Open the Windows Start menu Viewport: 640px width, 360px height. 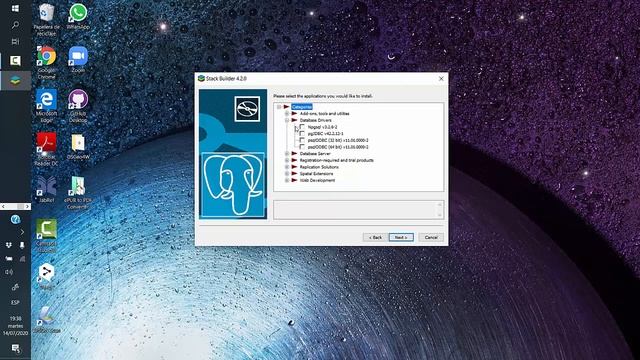(x=15, y=8)
